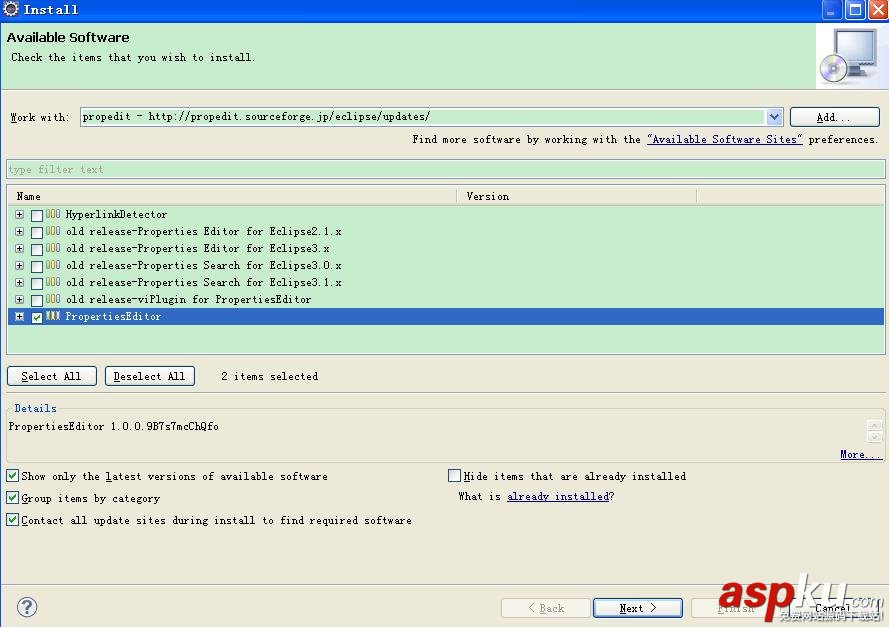Click the PropertiesEditor 1.0.0 details text
This screenshot has width=889, height=628.
(113, 426)
